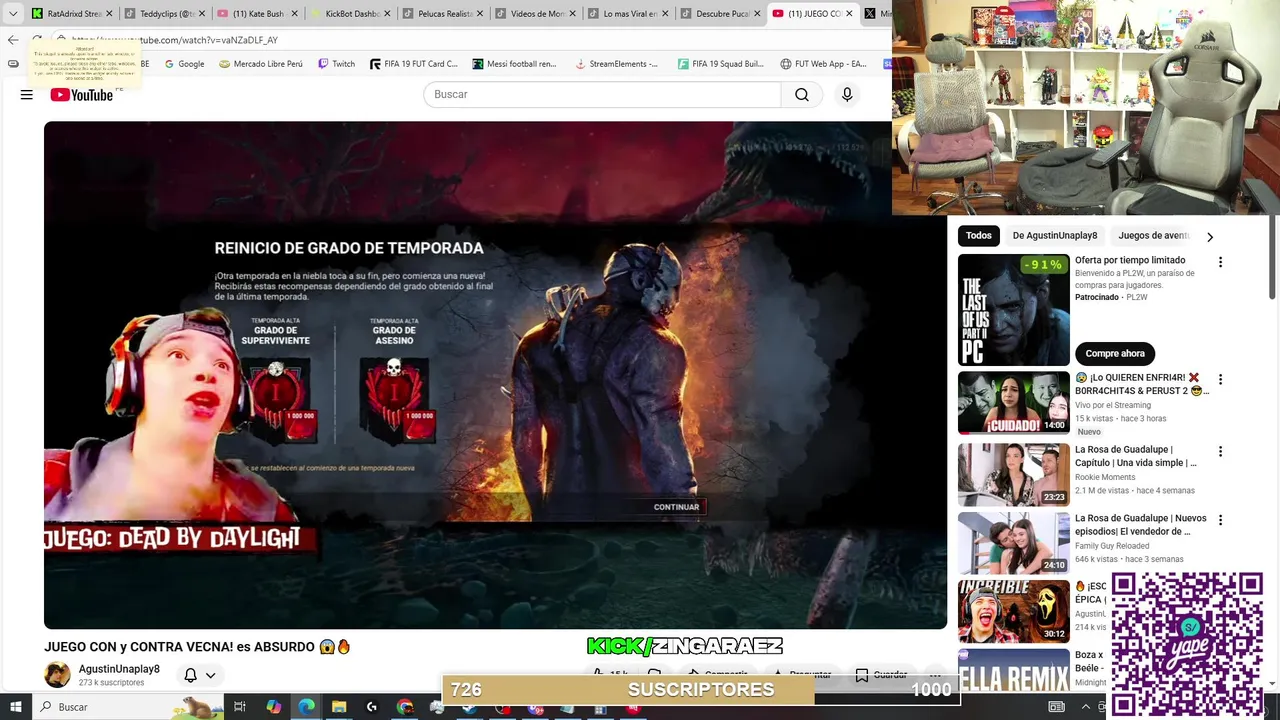Click the Windows taskbar Buscar search box
Image resolution: width=1280 pixels, height=720 pixels.
130,706
